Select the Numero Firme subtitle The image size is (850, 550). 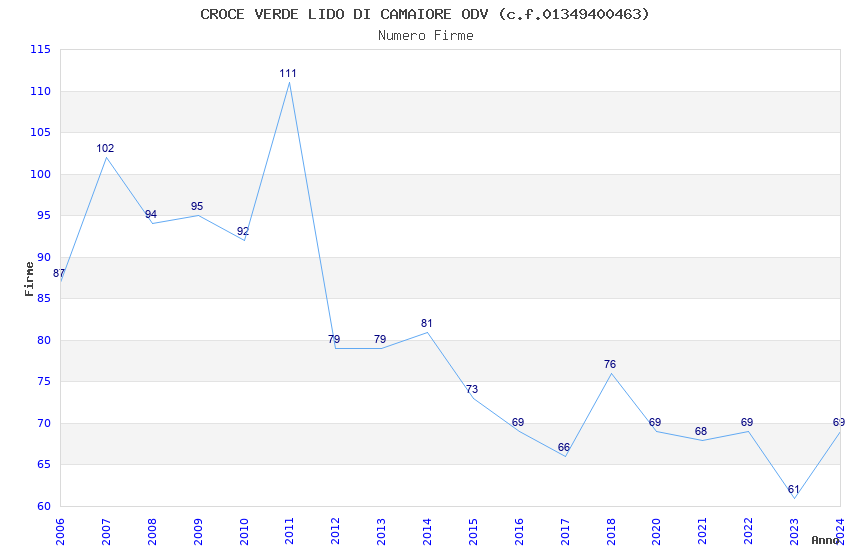pyautogui.click(x=426, y=36)
